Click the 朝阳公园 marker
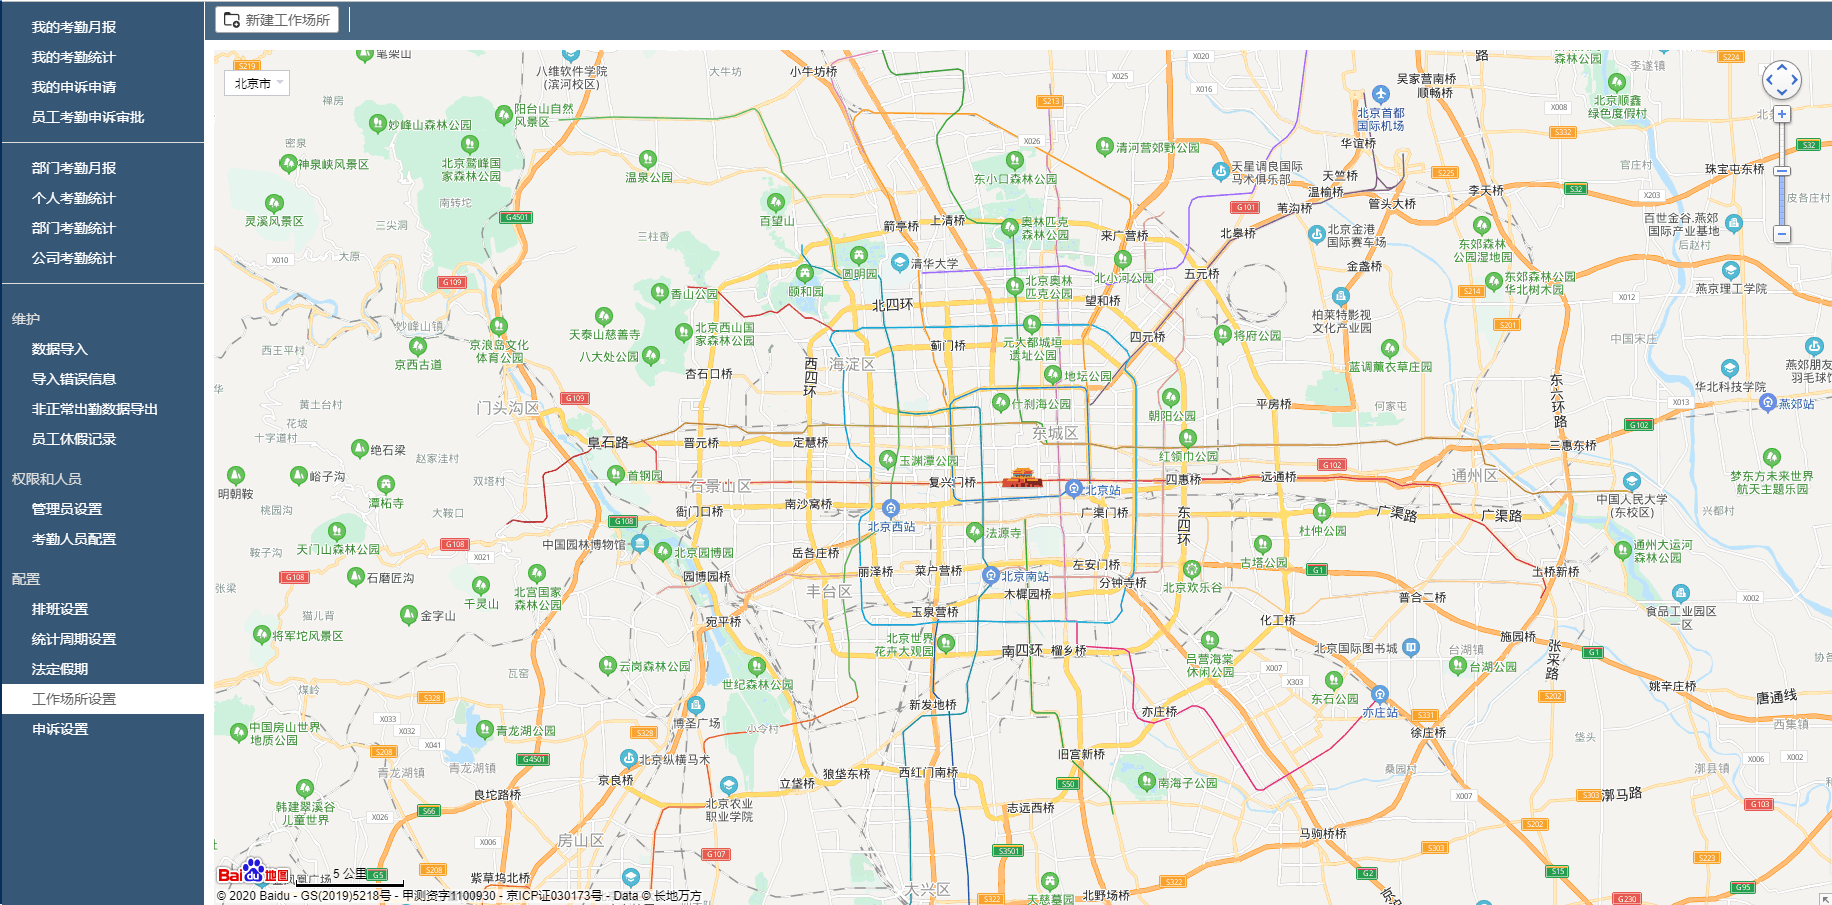Screen dimensions: 1832x905 (x=1171, y=397)
